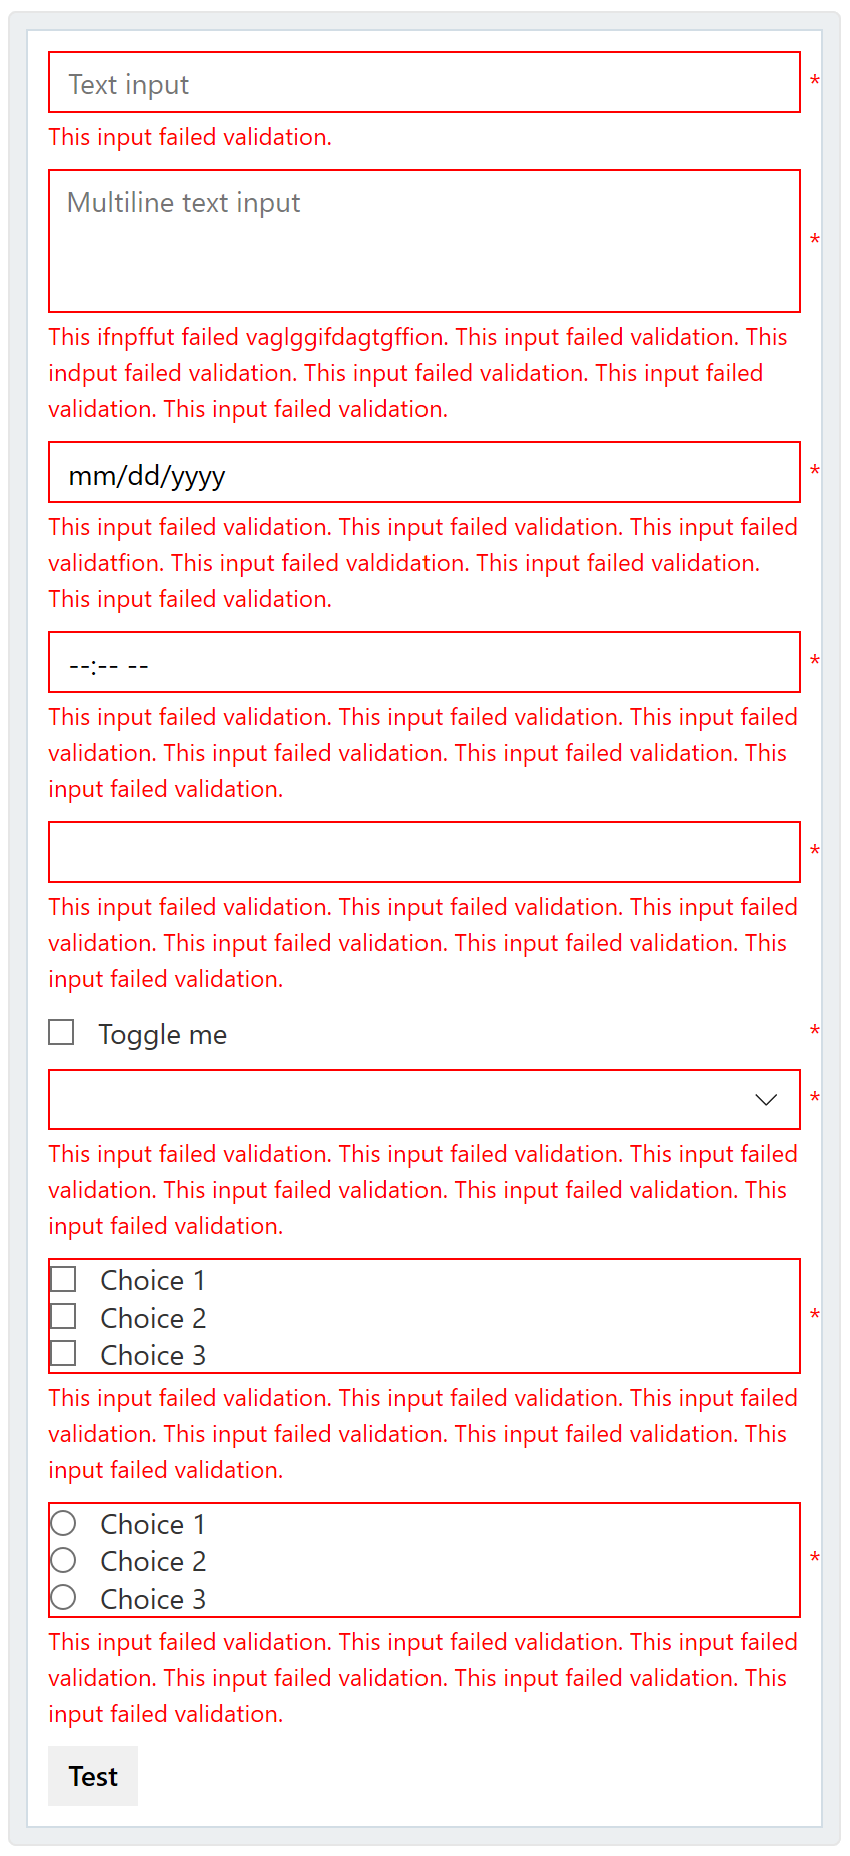The image size is (850, 1856).
Task: Click the validation error under Text input
Action: 190,137
